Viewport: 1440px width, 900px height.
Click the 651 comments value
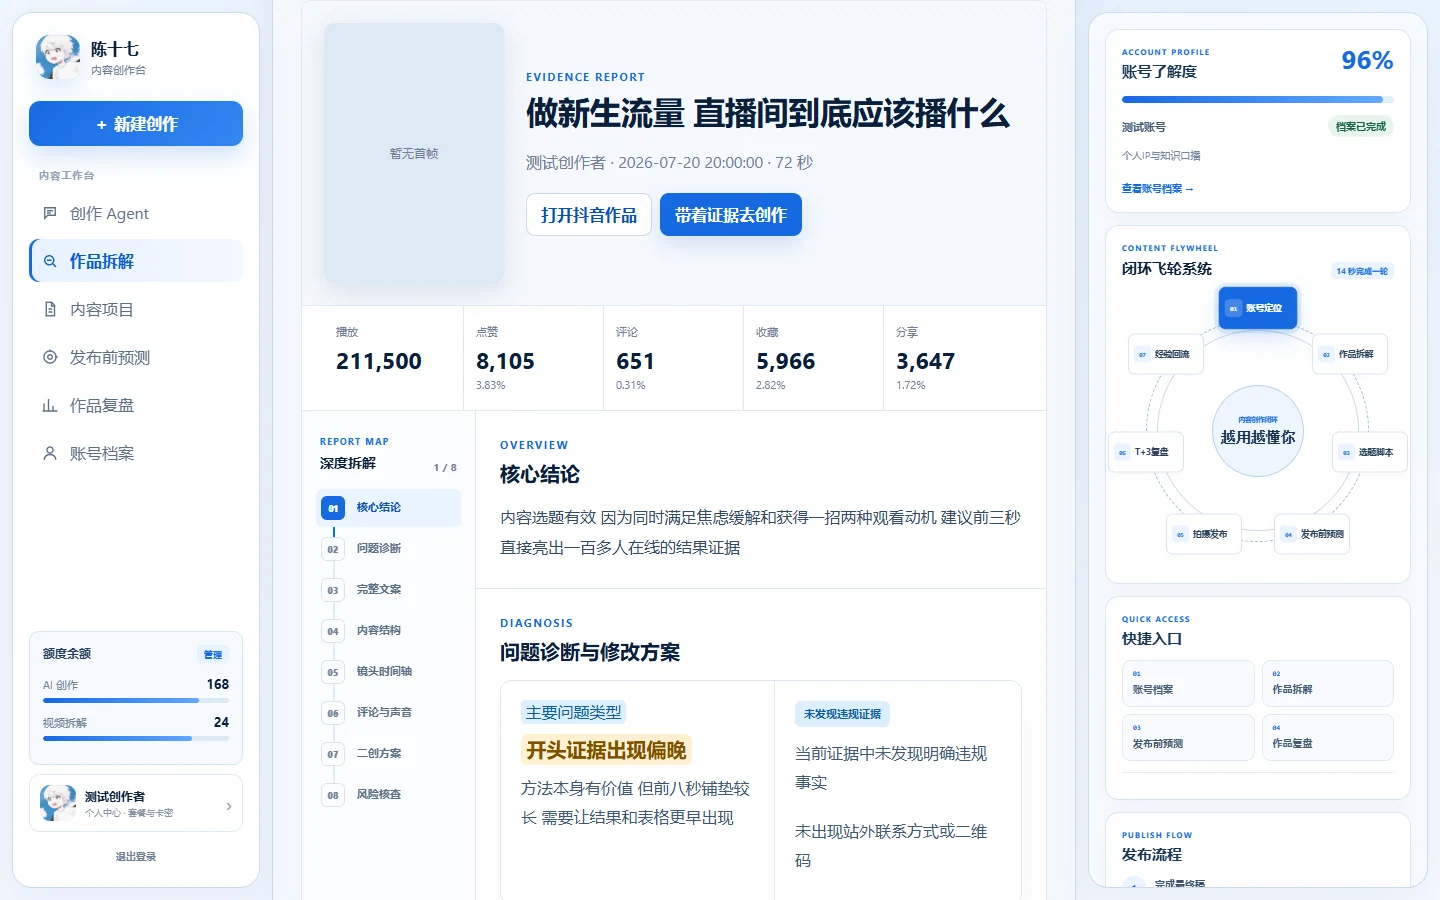635,361
